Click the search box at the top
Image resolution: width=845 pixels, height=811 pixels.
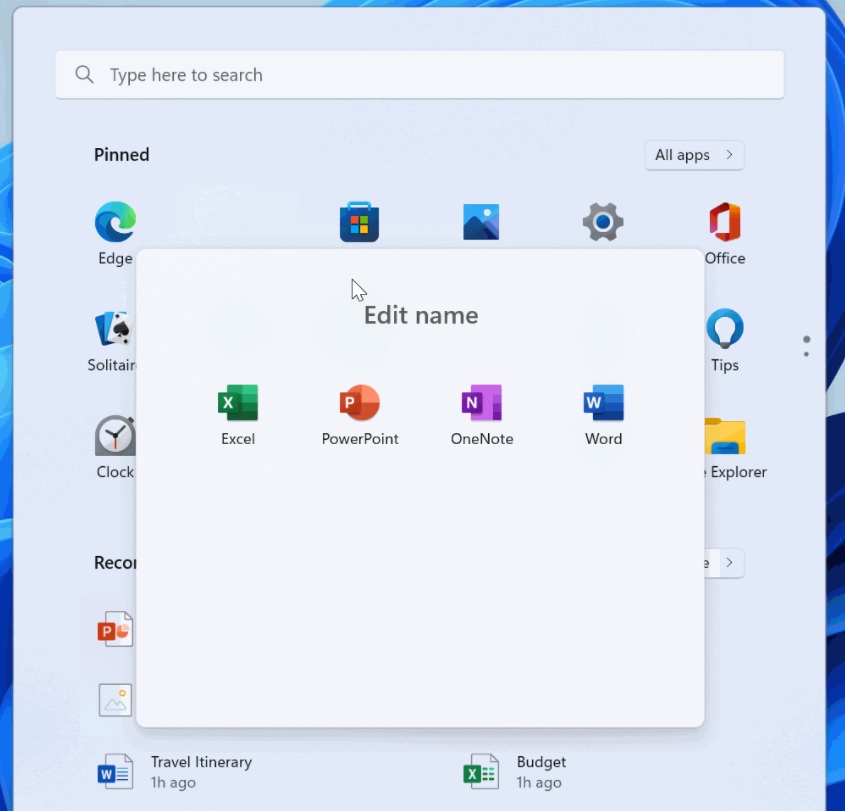point(420,74)
